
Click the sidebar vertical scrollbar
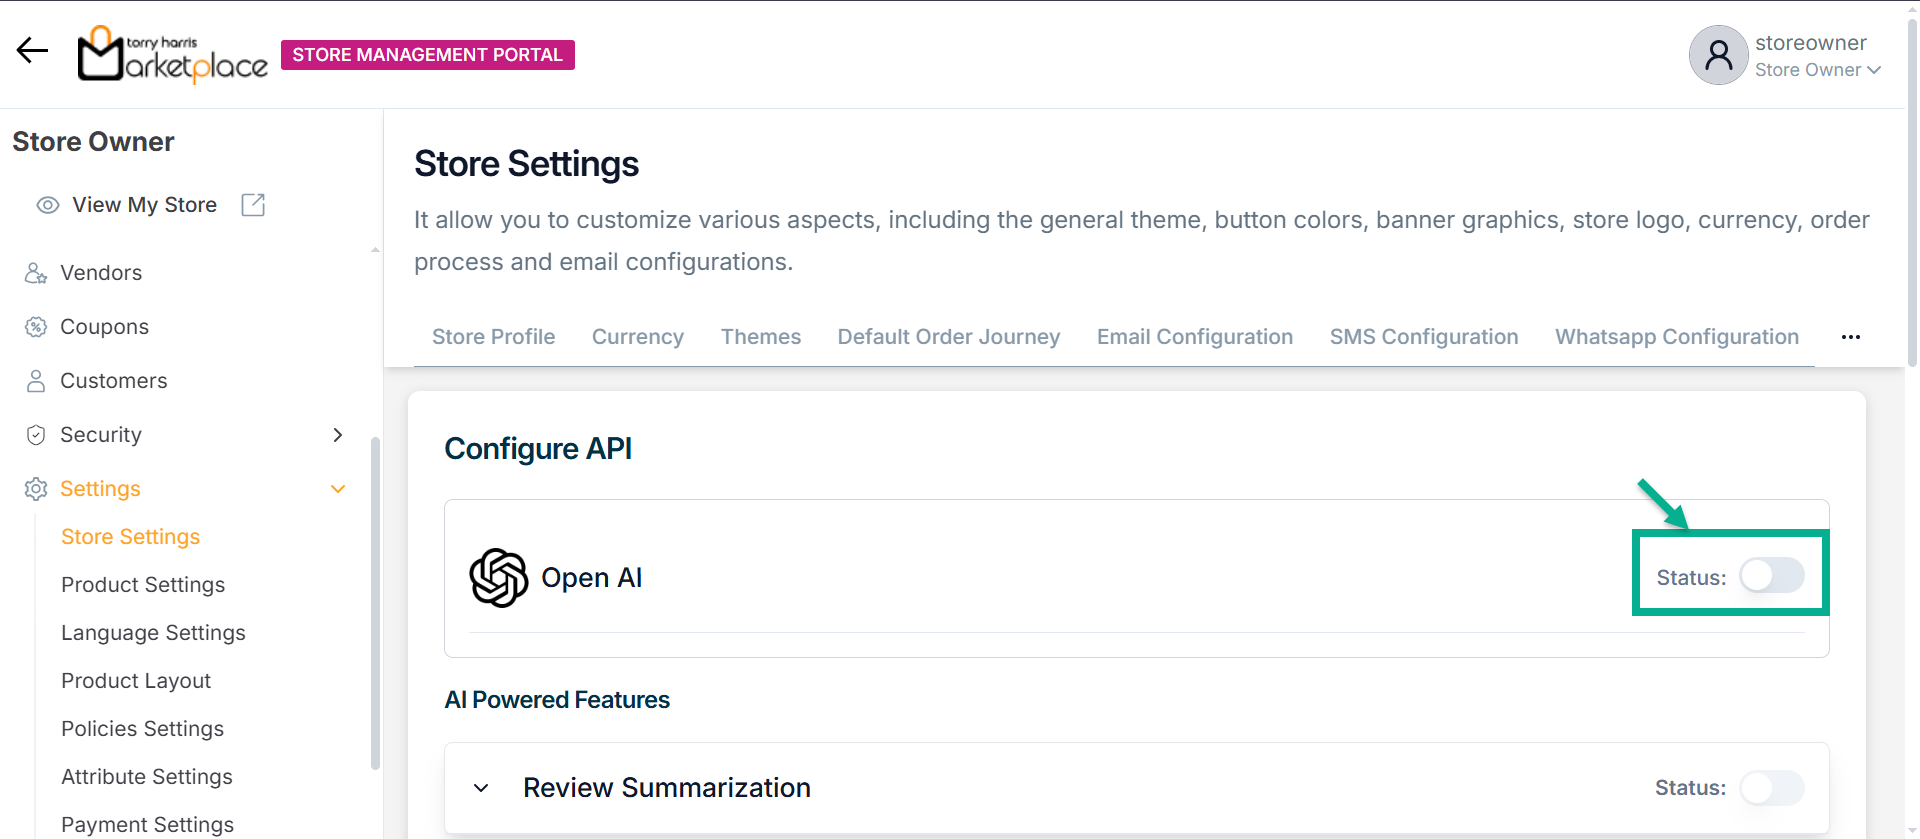tap(375, 600)
